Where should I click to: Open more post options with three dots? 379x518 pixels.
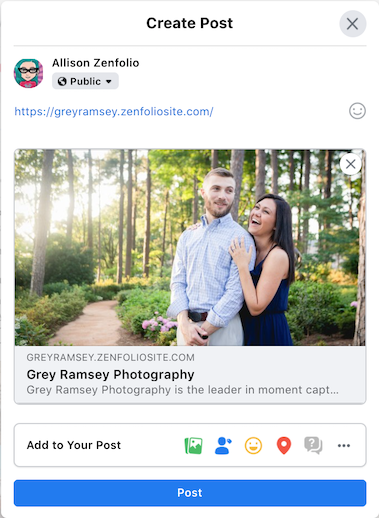click(344, 445)
